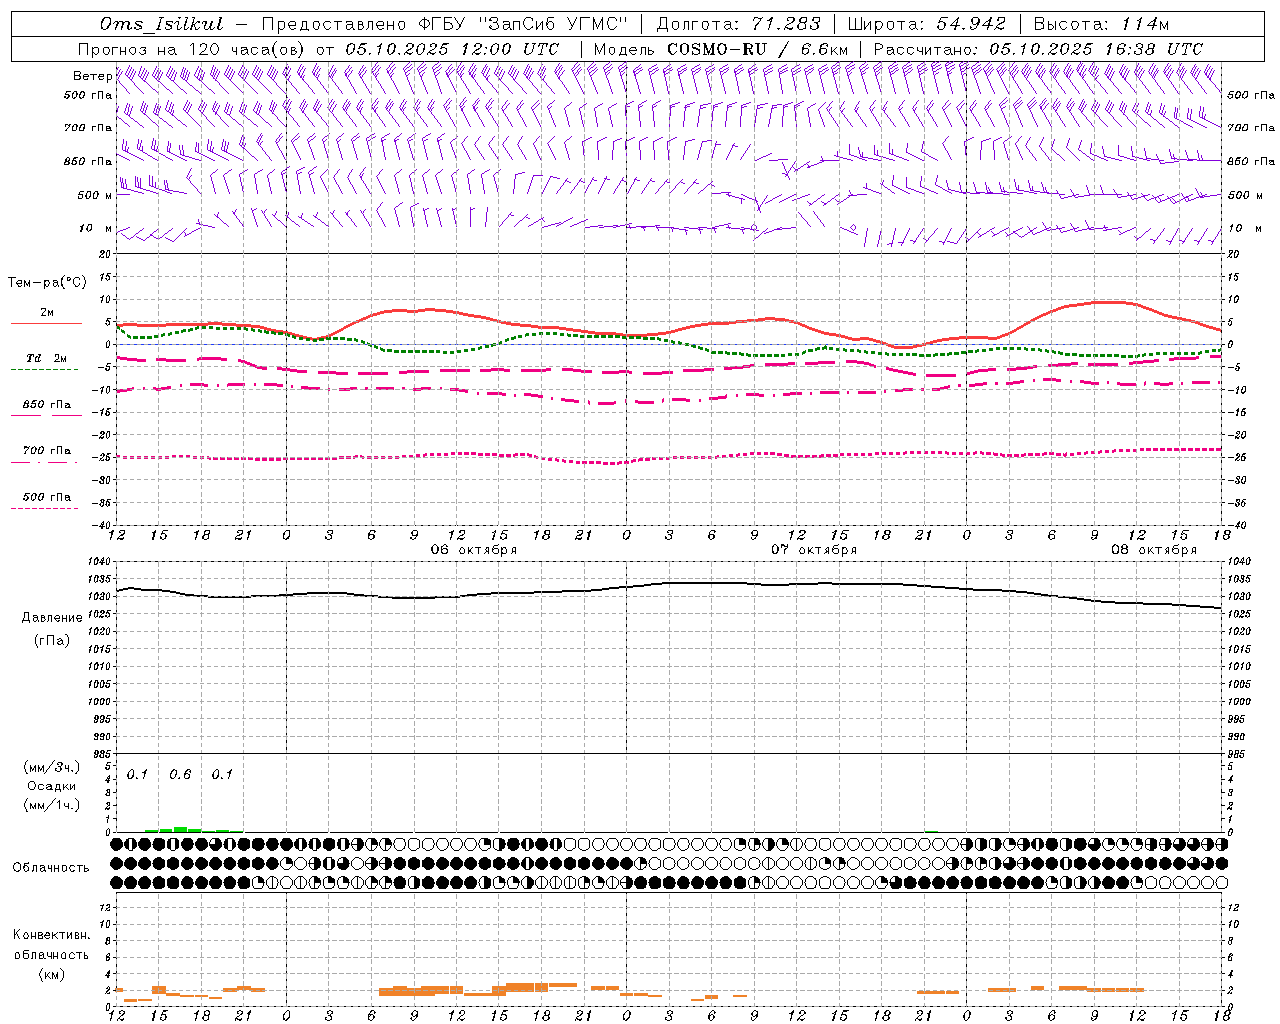Click the Тем-ра(°C) axis title
This screenshot has width=1280, height=1024.
click(x=47, y=283)
